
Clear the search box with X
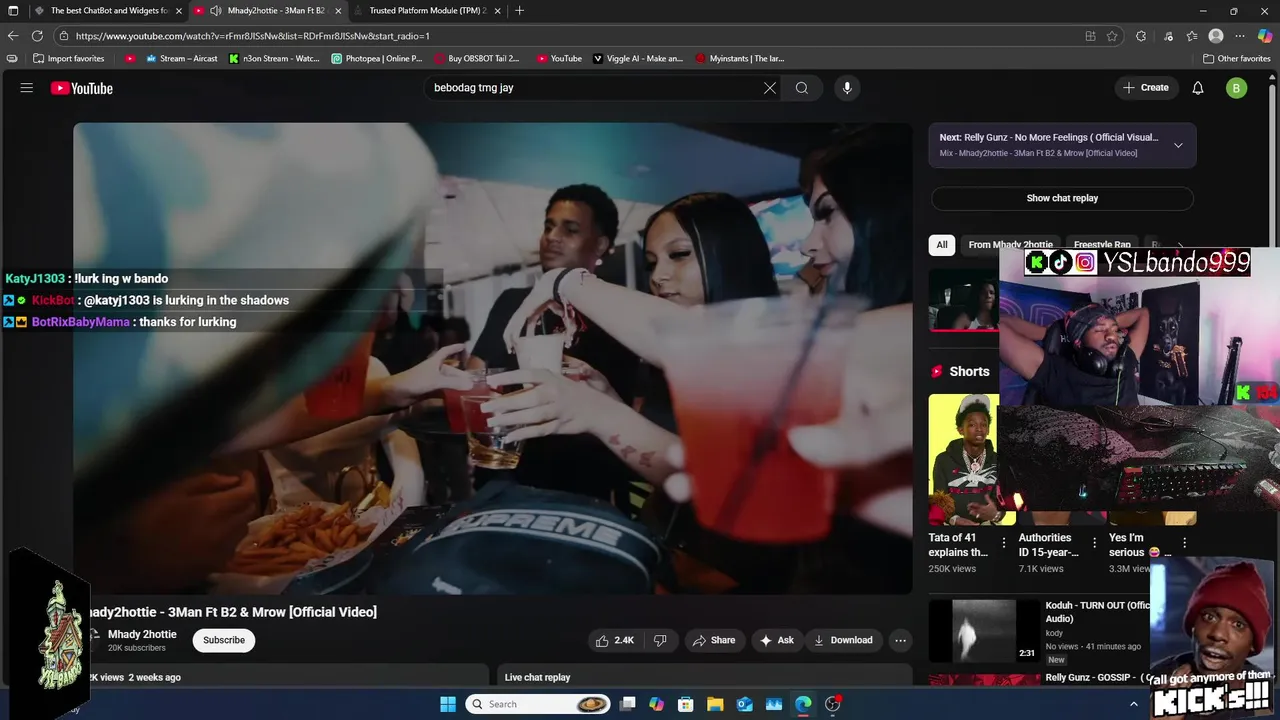pyautogui.click(x=770, y=88)
